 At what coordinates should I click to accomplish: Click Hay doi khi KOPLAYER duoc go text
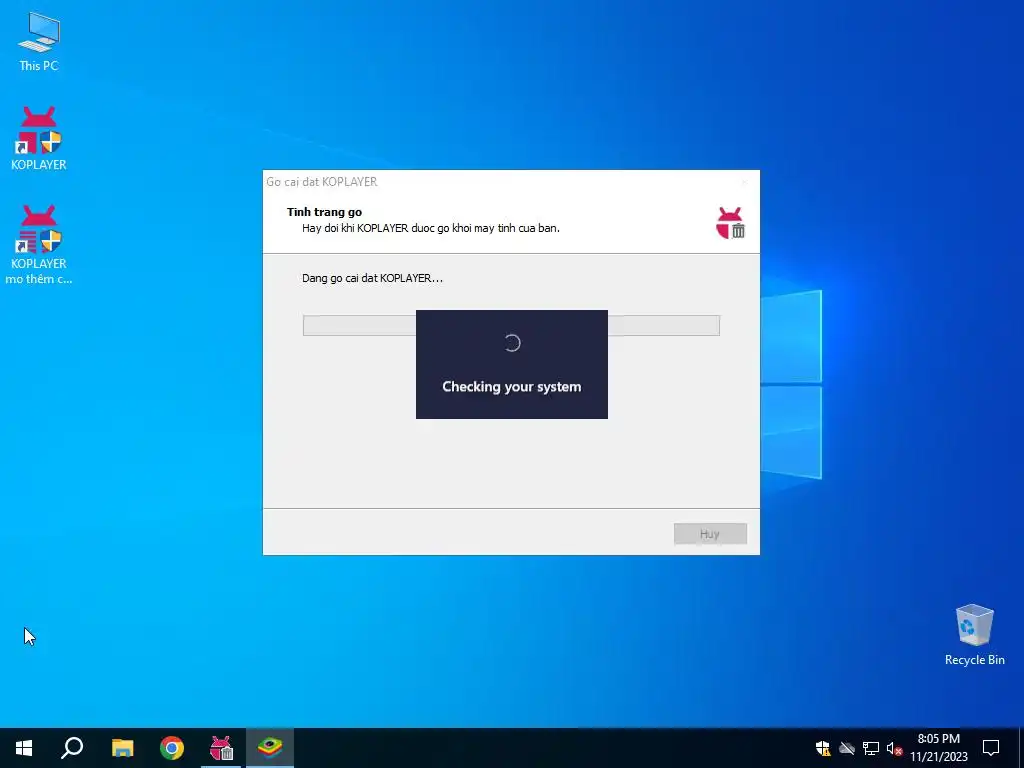(x=430, y=229)
